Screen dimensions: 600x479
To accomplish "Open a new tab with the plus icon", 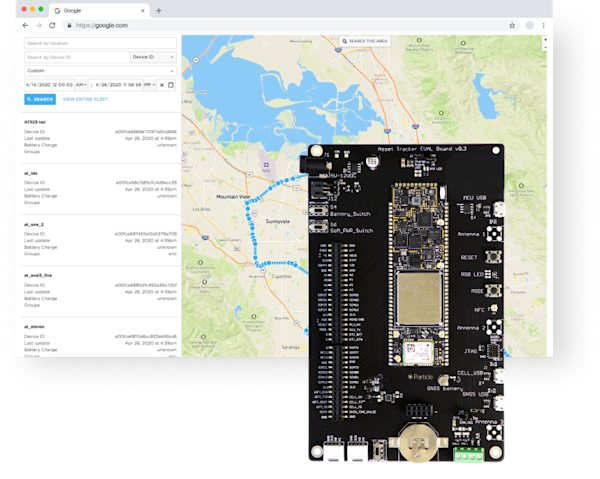I will pyautogui.click(x=158, y=11).
